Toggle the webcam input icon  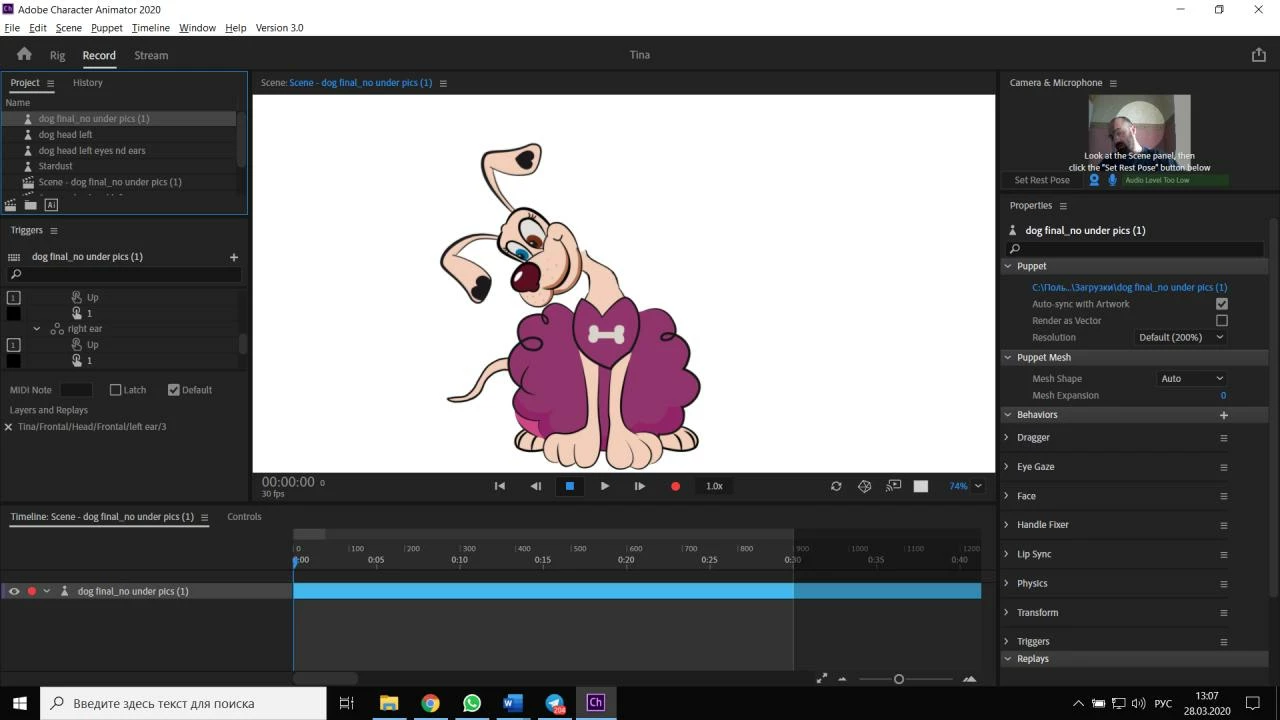(x=1094, y=180)
